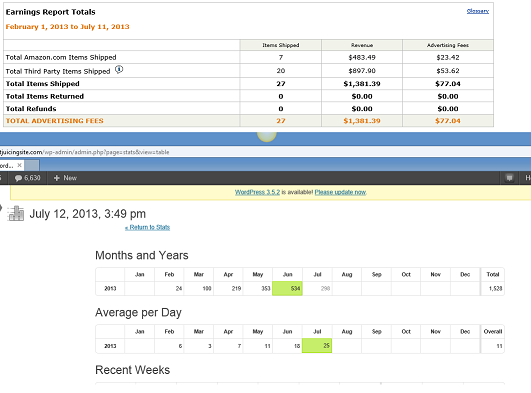
Task: Open the notifications icon in admin bar
Action: tap(509, 178)
